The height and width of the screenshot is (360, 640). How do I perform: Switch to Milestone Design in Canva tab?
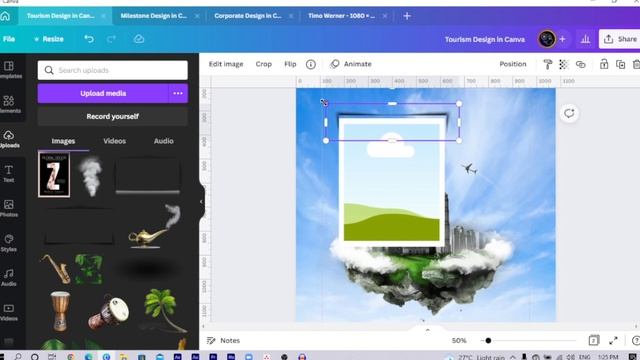tap(153, 16)
